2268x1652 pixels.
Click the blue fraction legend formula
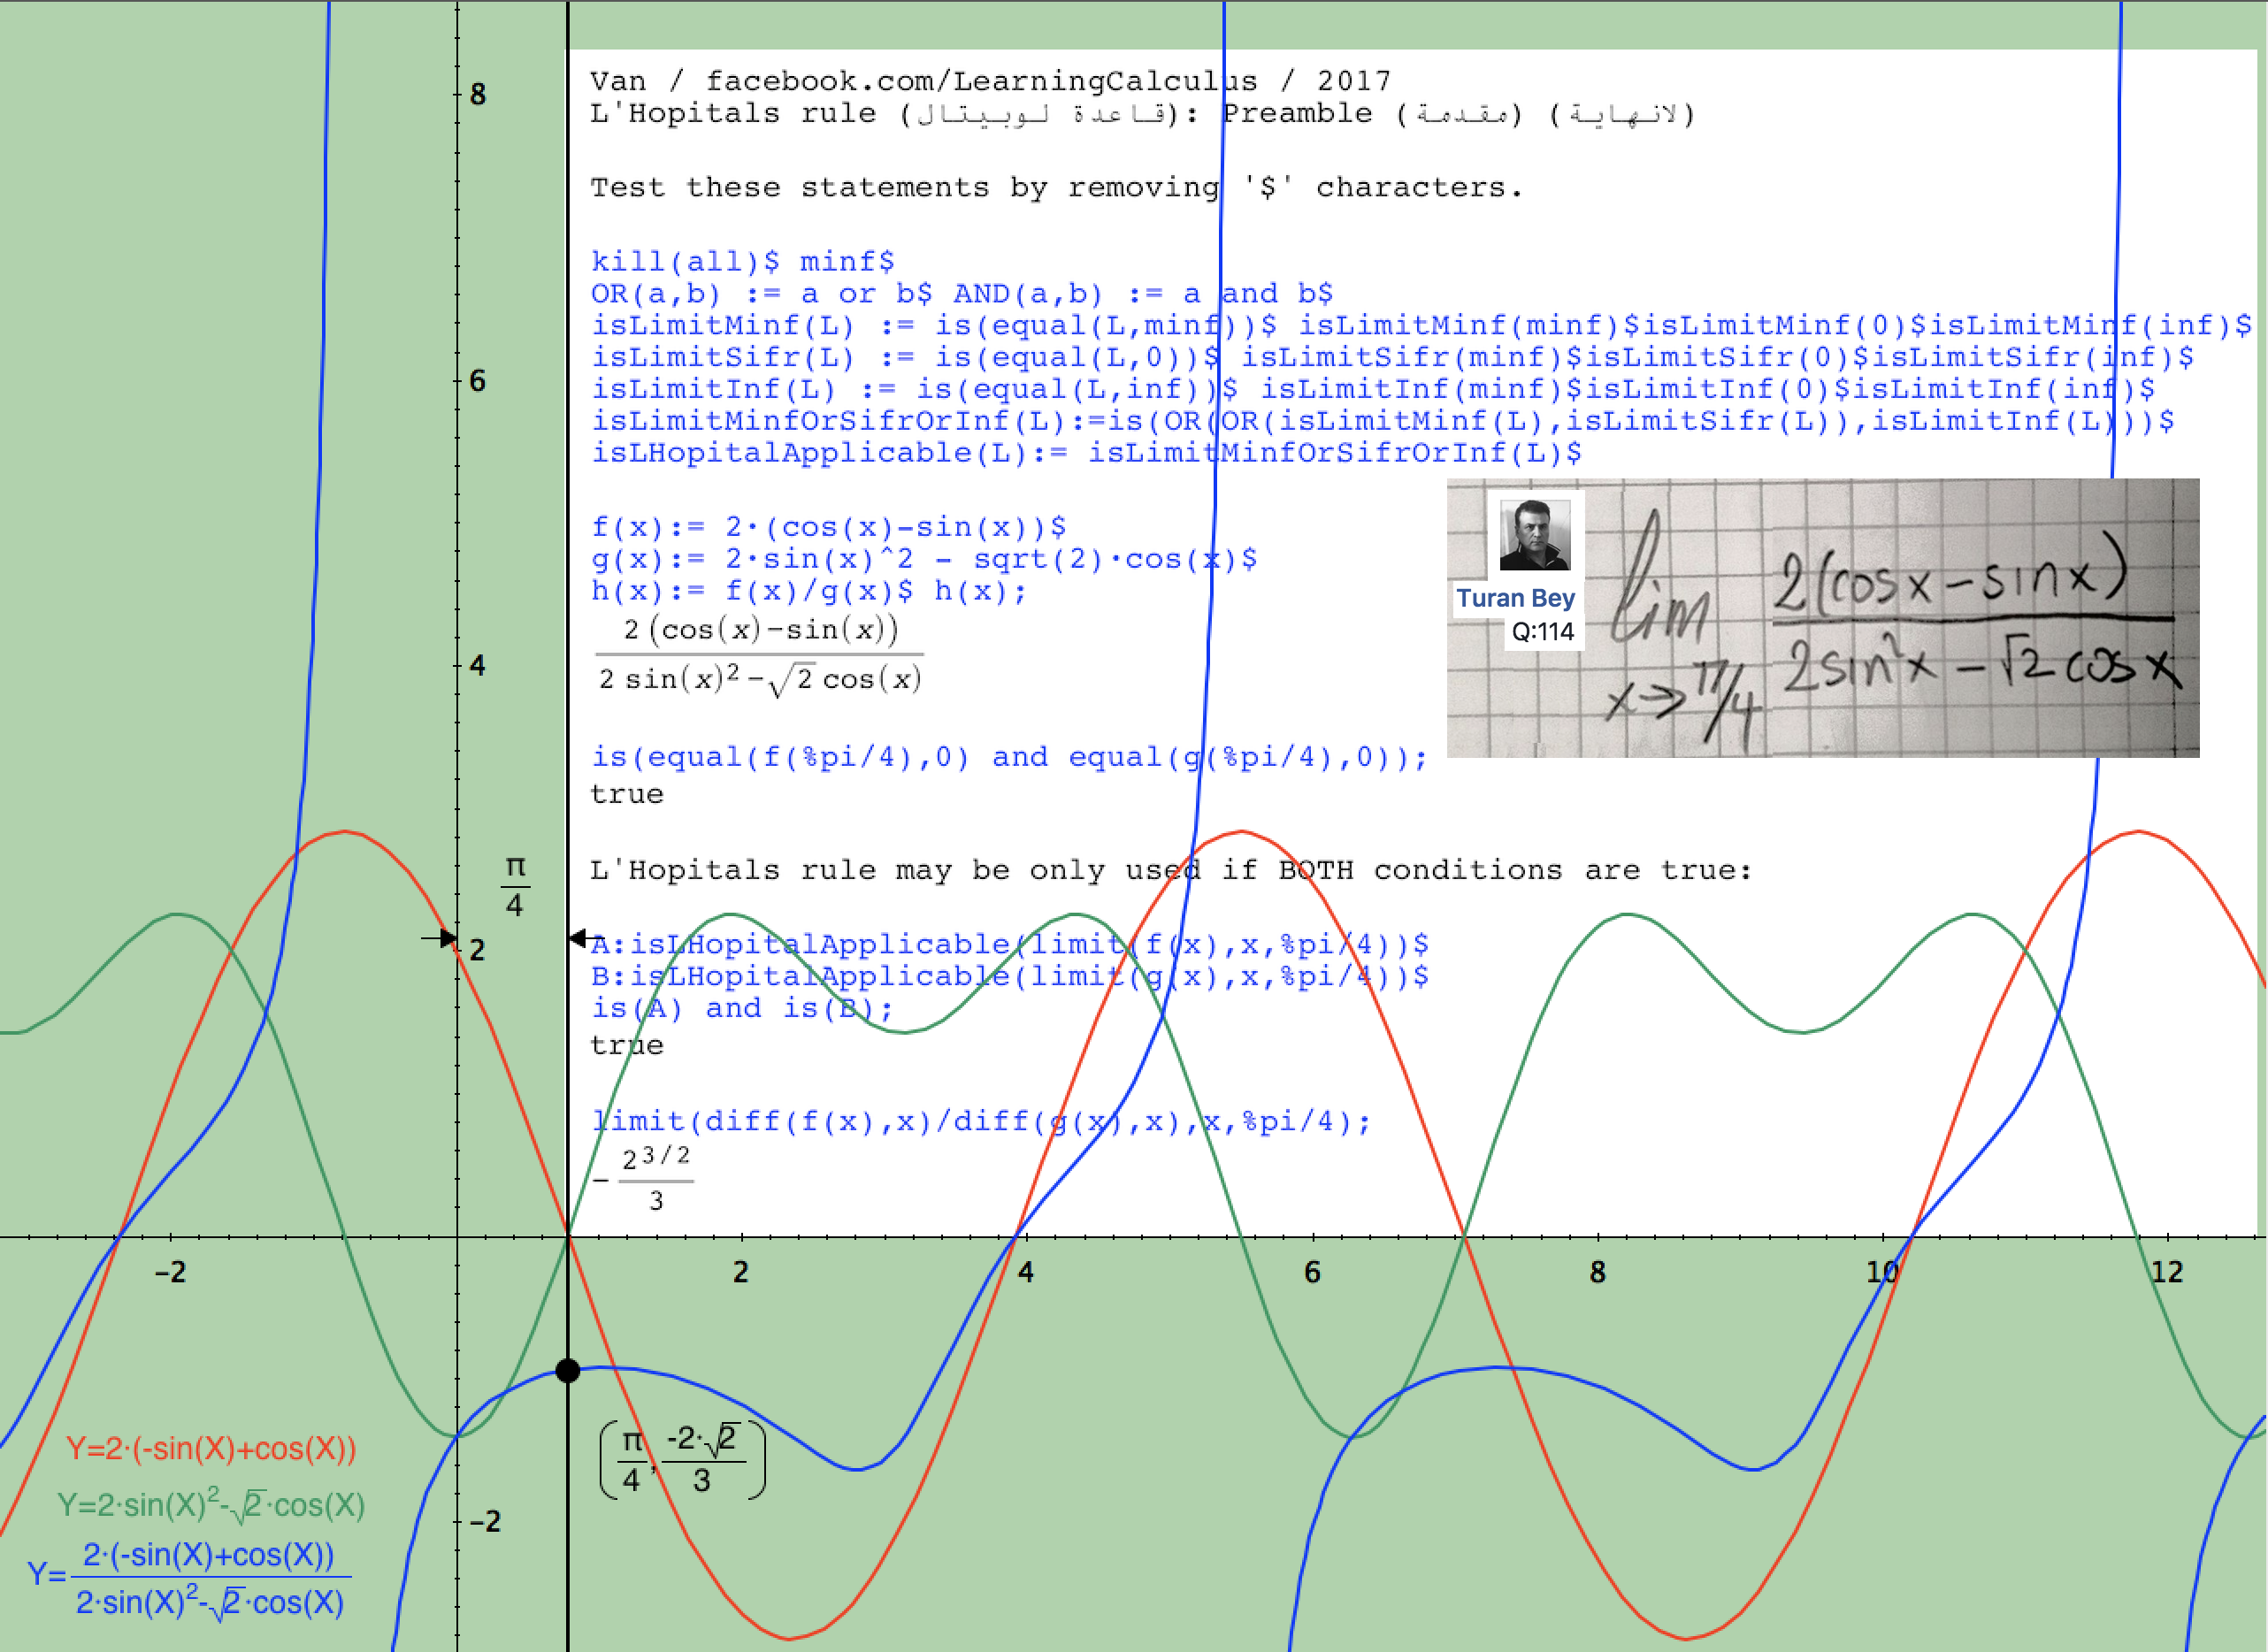[188, 1580]
